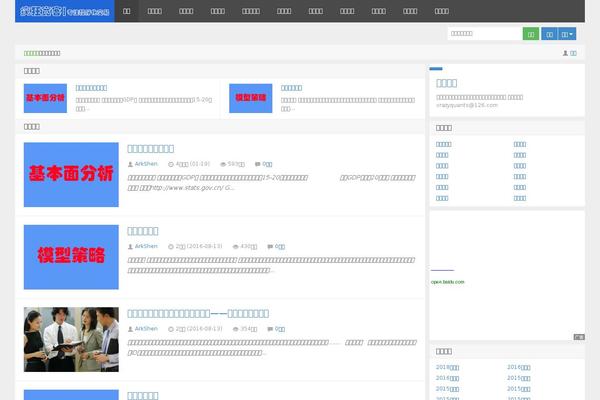Image resolution: width=600 pixels, height=400 pixels.
Task: Open the large 模型策略 article thumbnail
Action: (71, 257)
